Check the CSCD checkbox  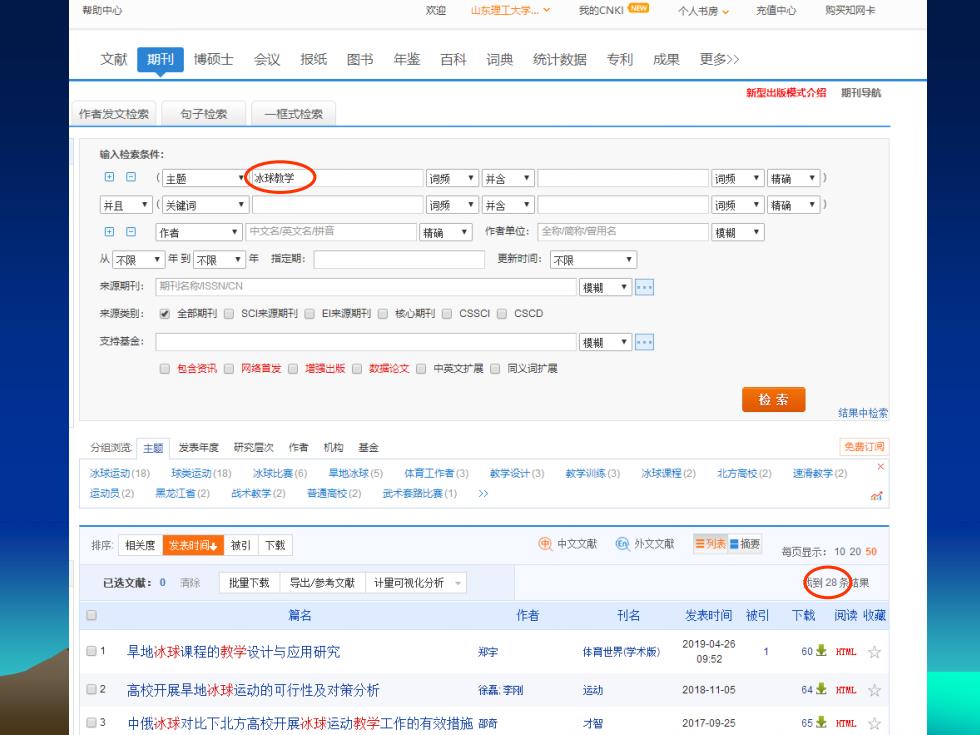[x=501, y=314]
